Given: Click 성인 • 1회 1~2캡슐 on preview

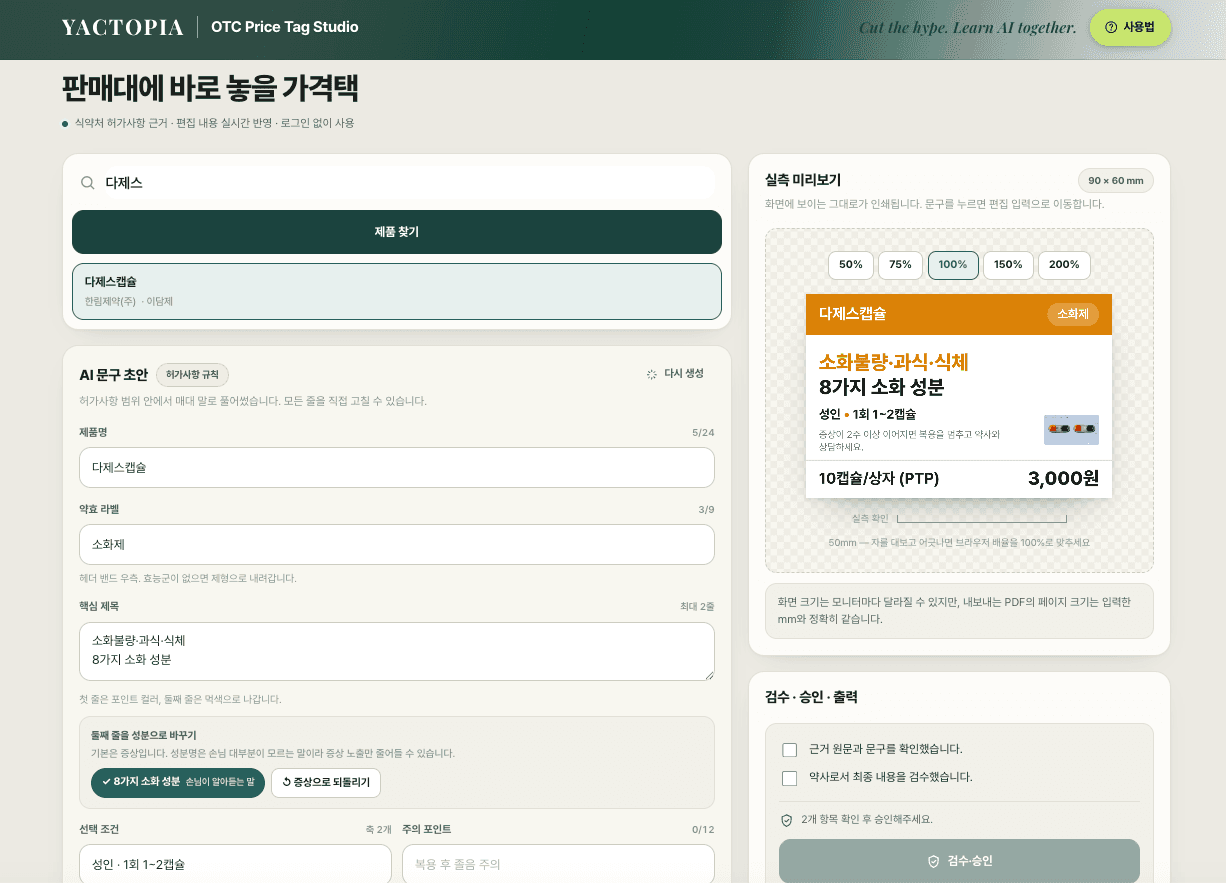Looking at the screenshot, I should [x=867, y=414].
